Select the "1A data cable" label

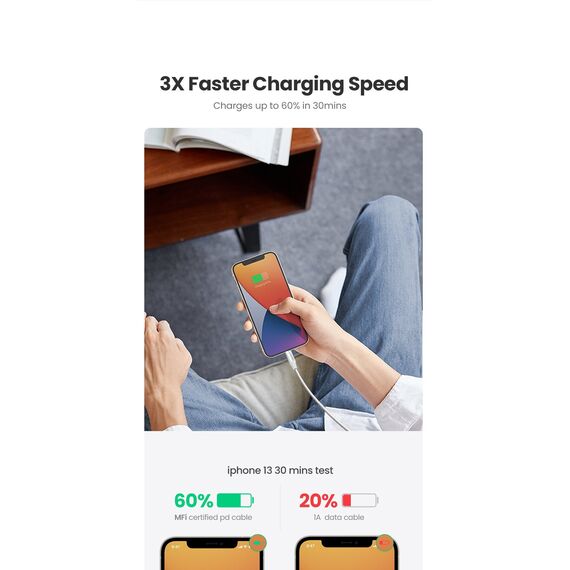click(x=339, y=517)
